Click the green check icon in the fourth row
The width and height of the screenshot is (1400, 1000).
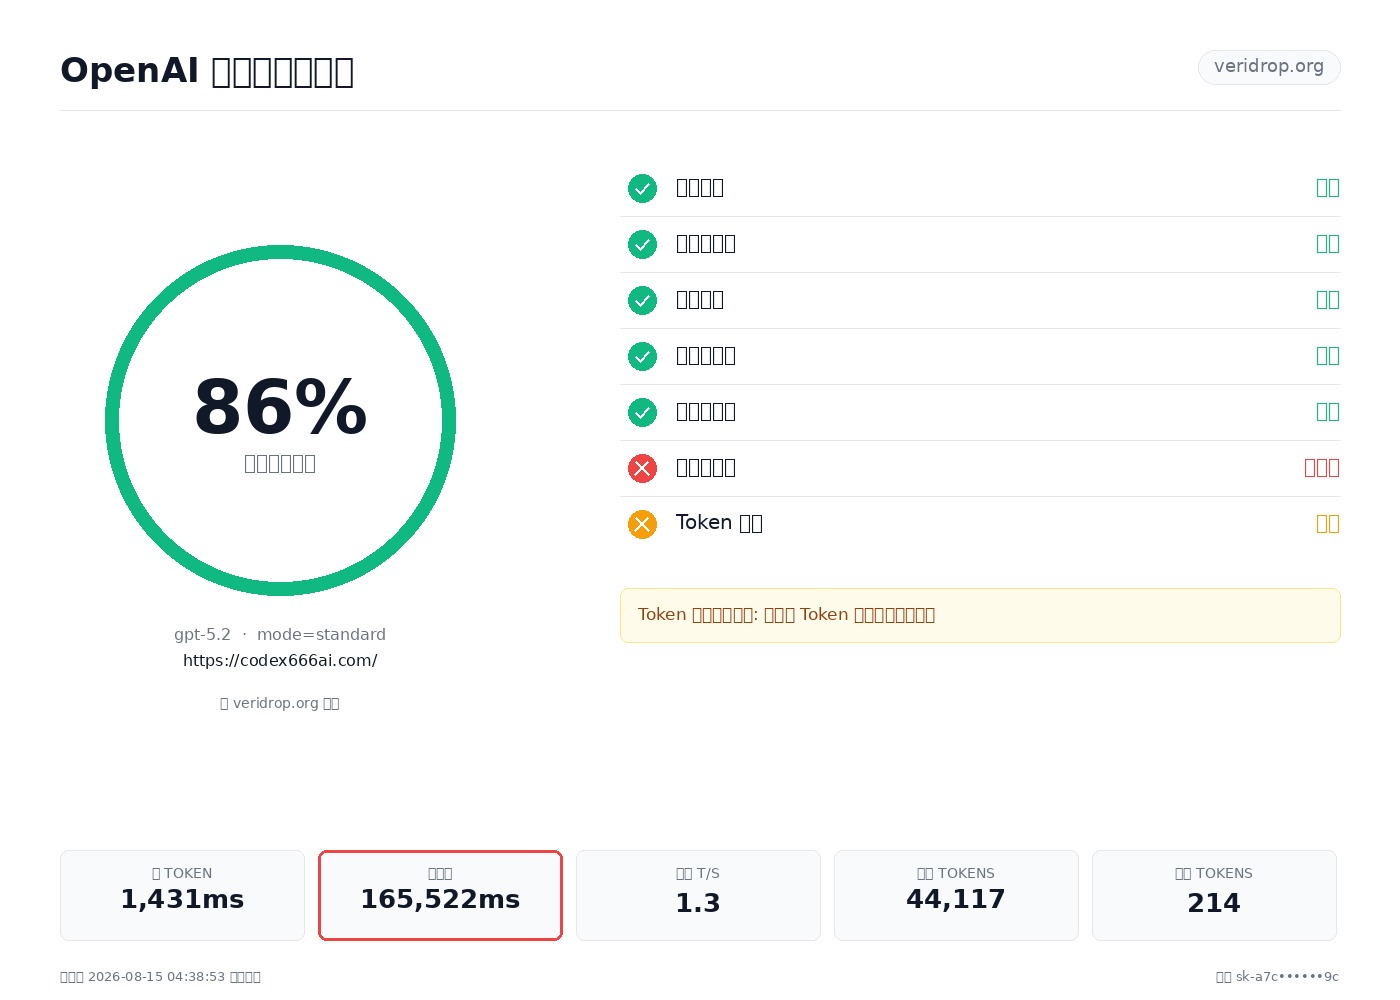(x=642, y=356)
